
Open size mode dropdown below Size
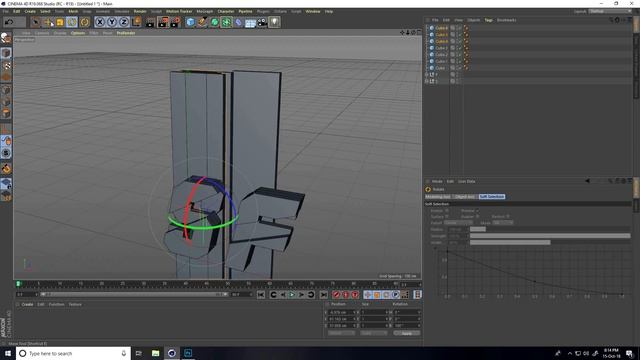pos(373,333)
